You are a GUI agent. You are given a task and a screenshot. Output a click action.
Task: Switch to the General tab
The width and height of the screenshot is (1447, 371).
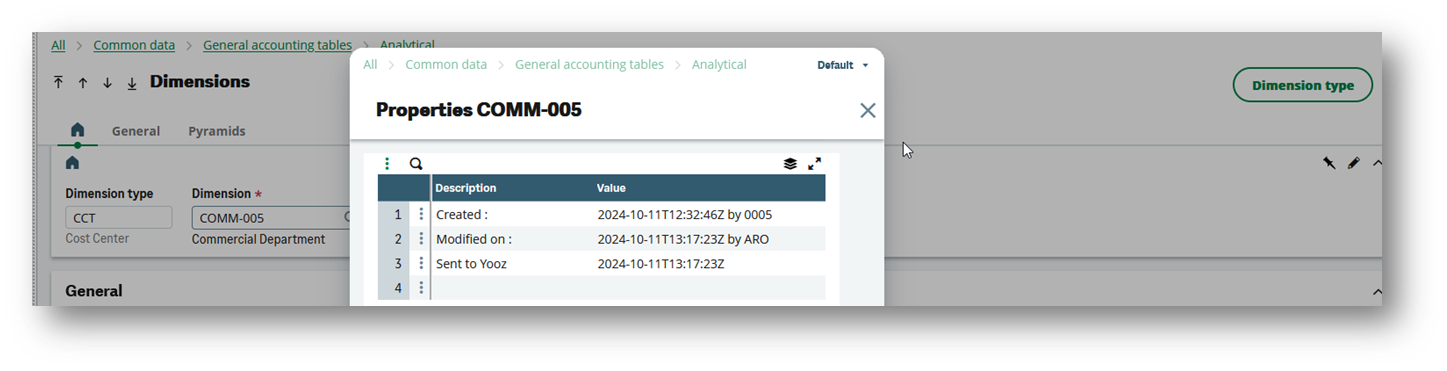136,131
